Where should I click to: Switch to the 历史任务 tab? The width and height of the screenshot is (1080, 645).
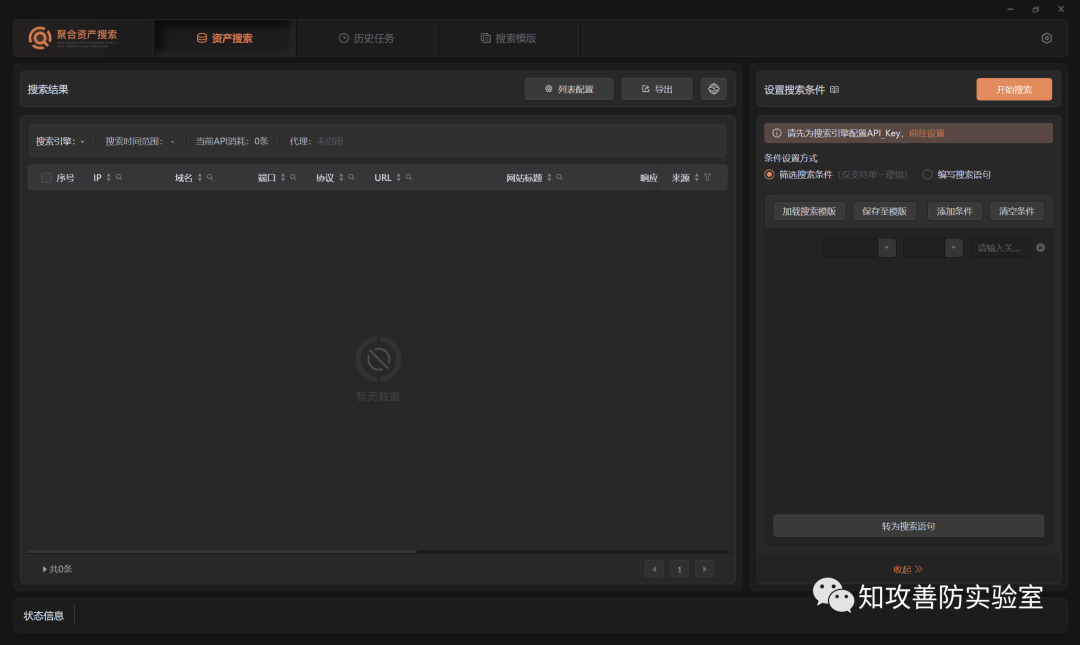[366, 39]
